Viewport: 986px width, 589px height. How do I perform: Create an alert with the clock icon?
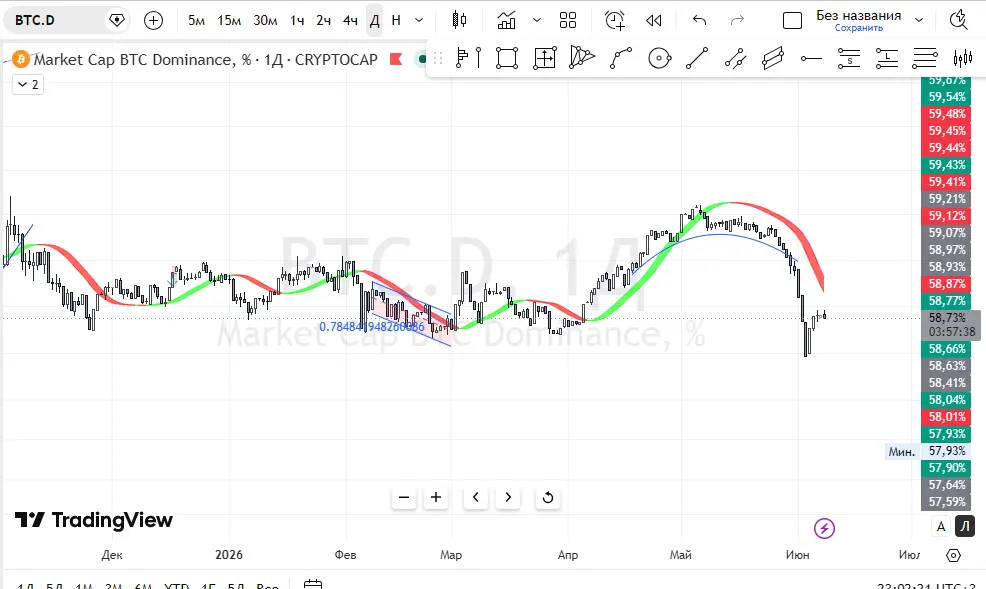tap(614, 20)
